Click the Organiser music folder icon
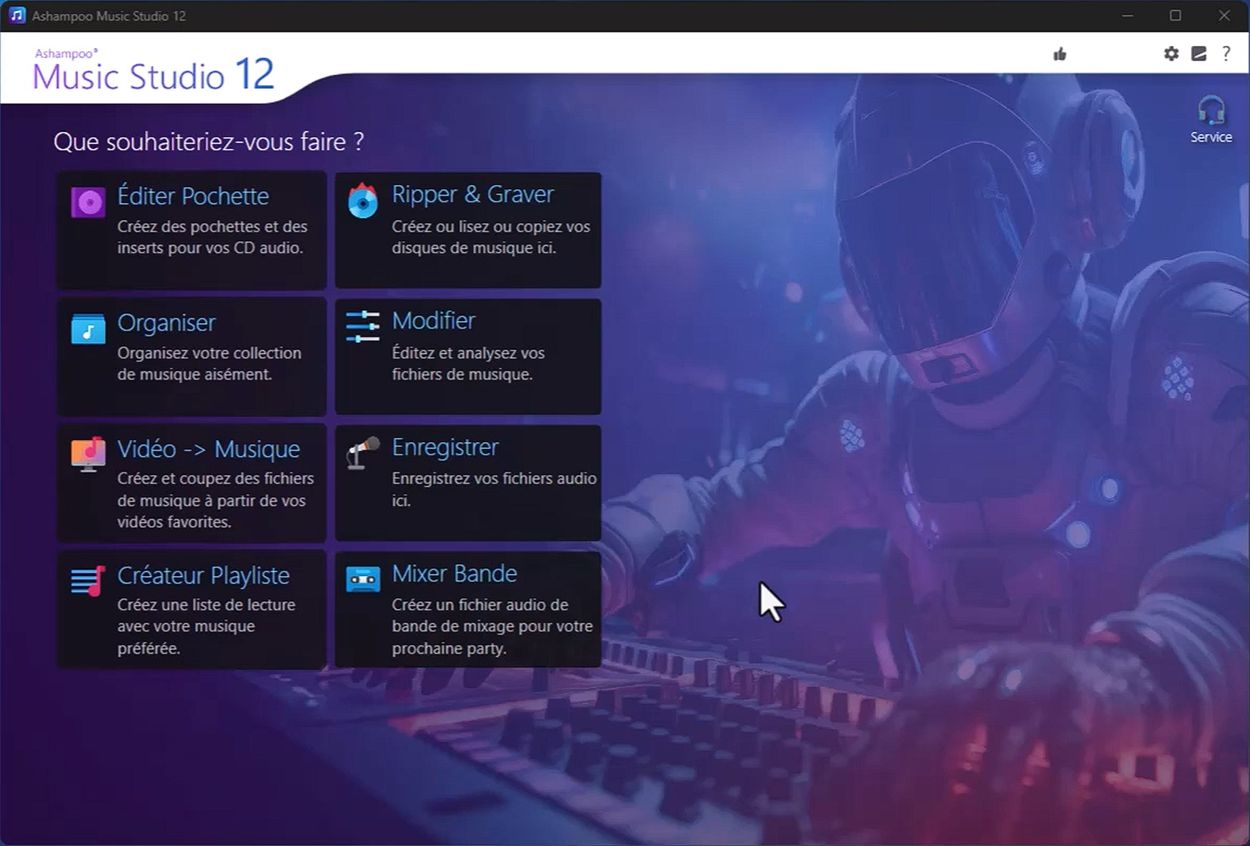Screen dimensions: 1250x846 (88, 328)
